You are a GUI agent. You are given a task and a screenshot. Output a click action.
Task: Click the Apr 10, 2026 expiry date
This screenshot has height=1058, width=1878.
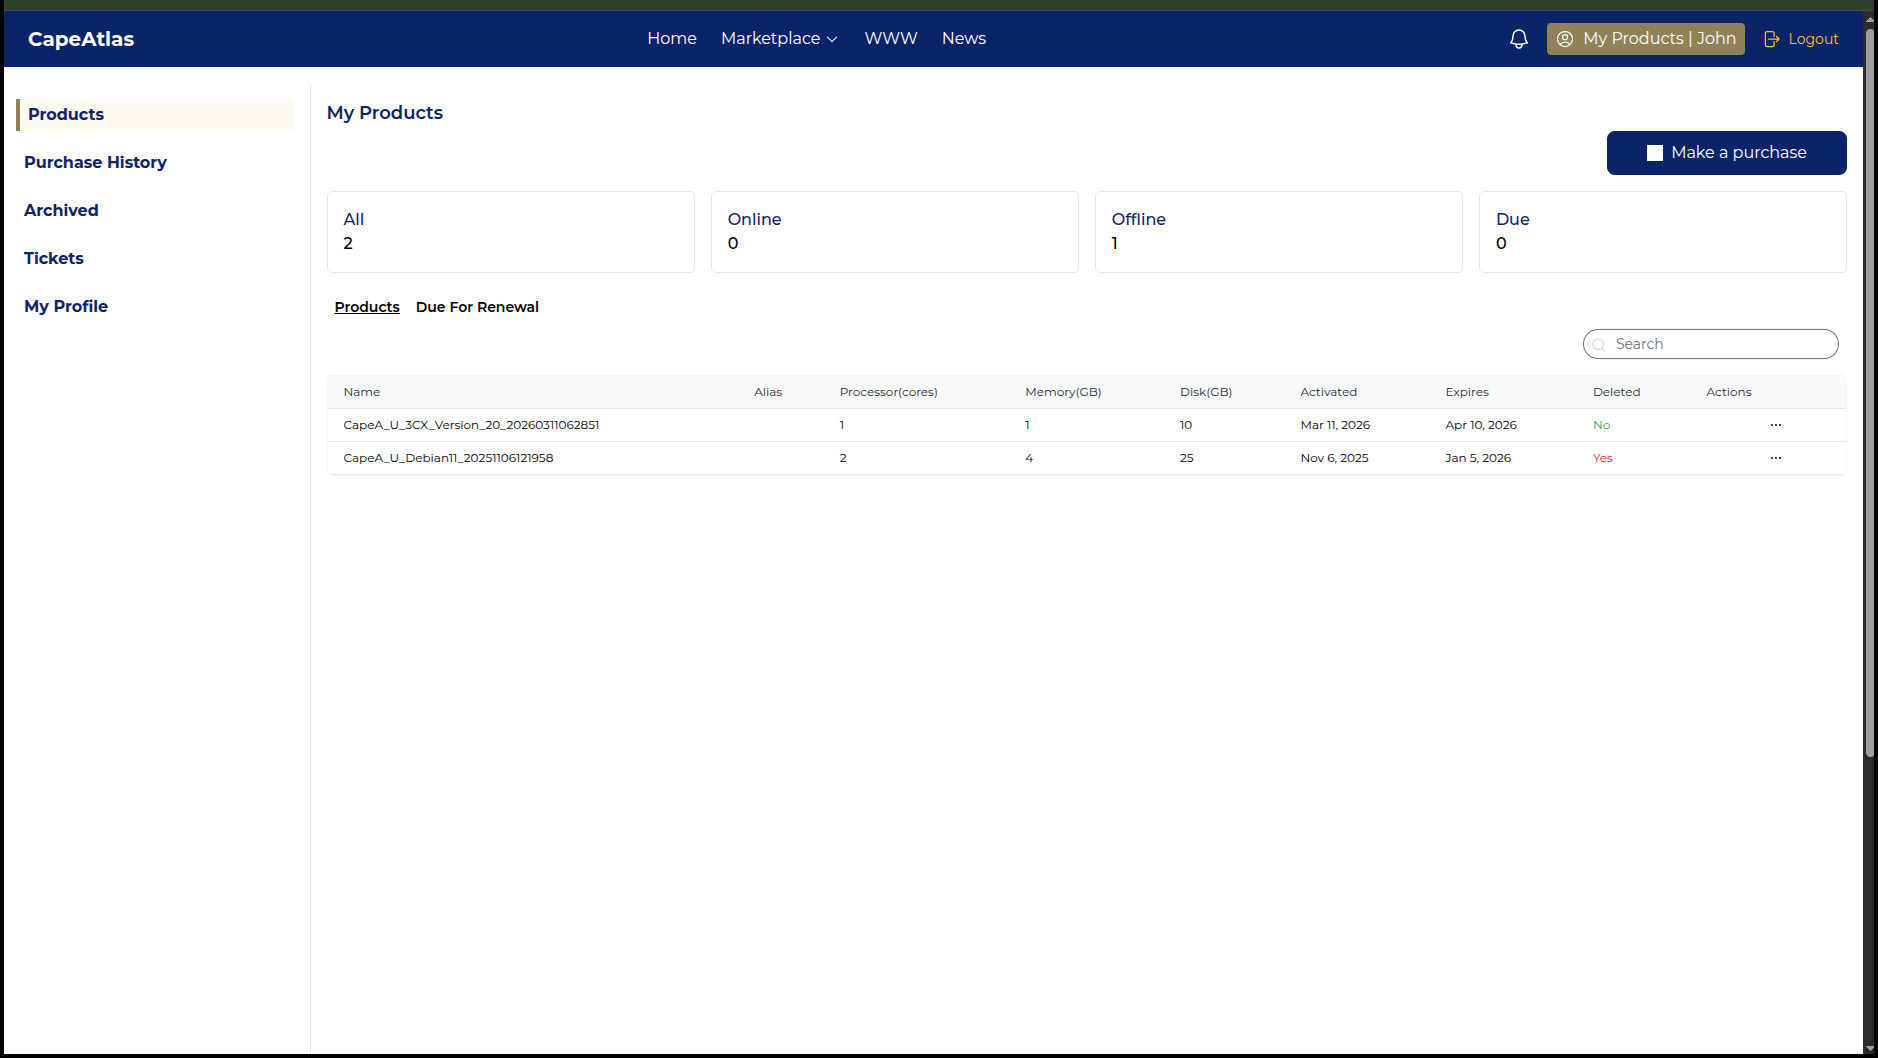click(x=1481, y=425)
